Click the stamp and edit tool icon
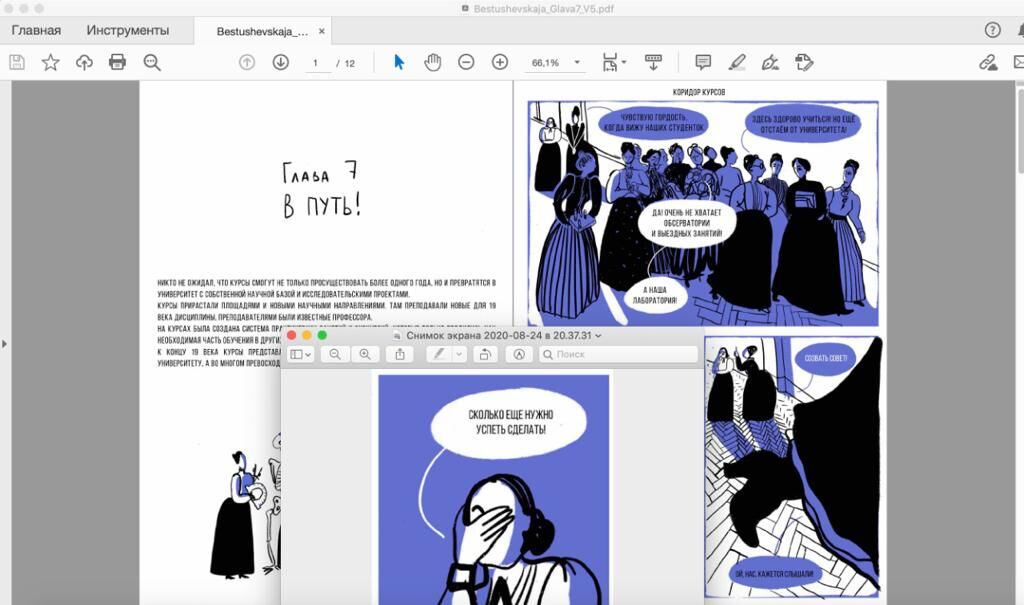The image size is (1024, 605). pos(804,62)
